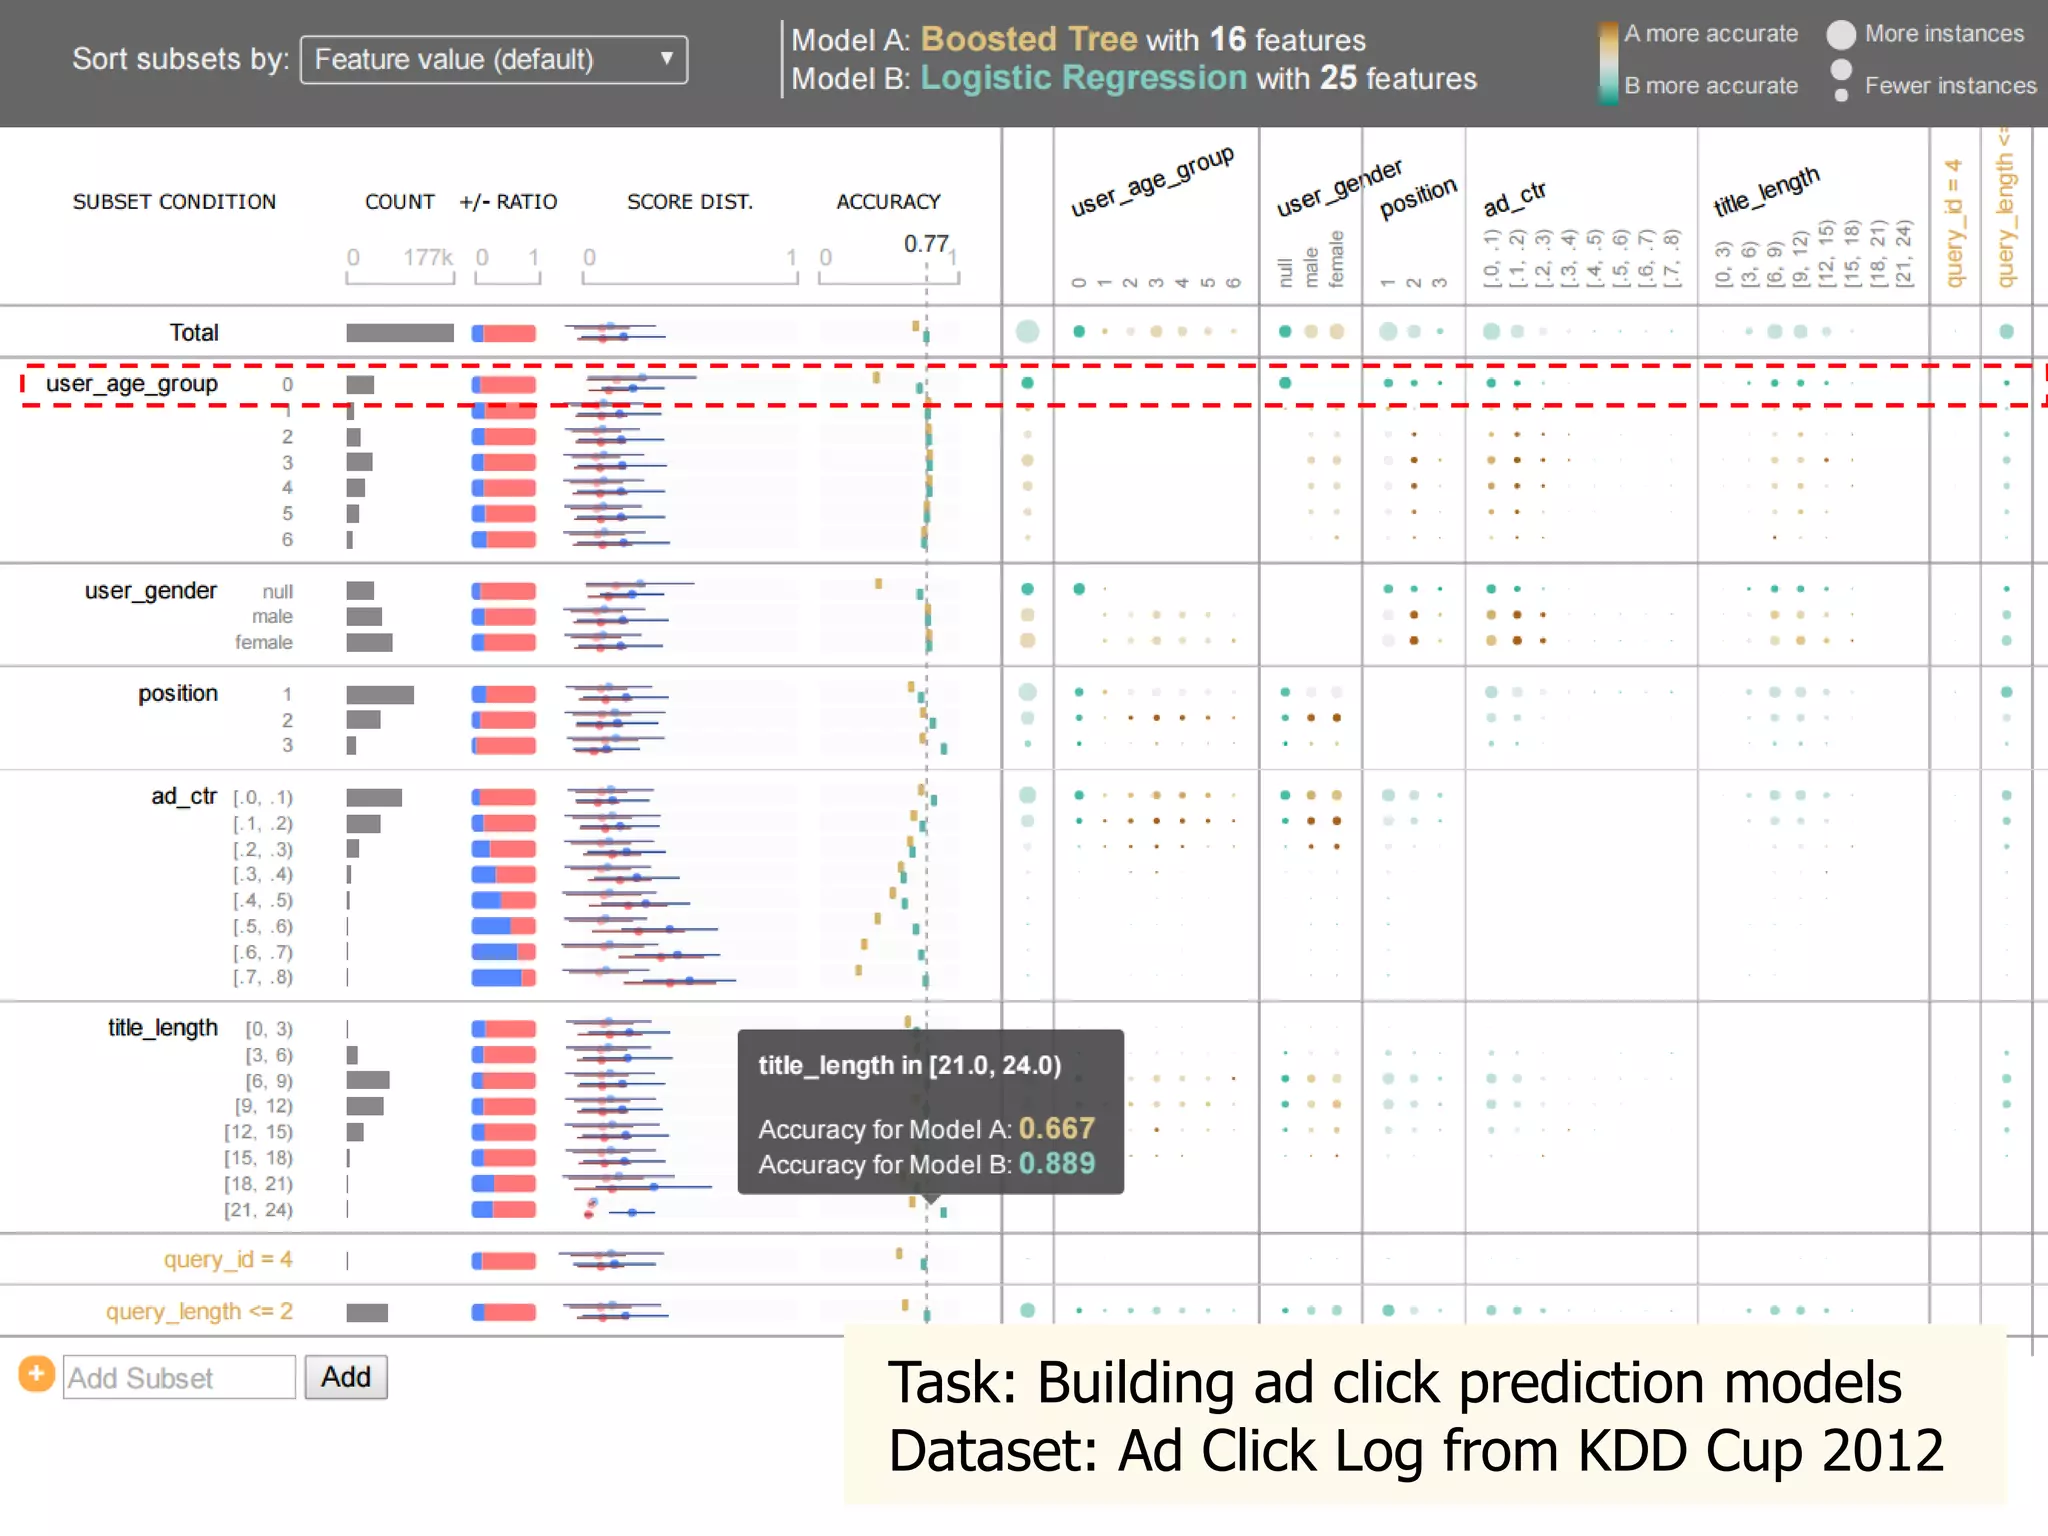Select the query_length <= 2 subset
This screenshot has height=1536, width=2048.
(x=199, y=1311)
